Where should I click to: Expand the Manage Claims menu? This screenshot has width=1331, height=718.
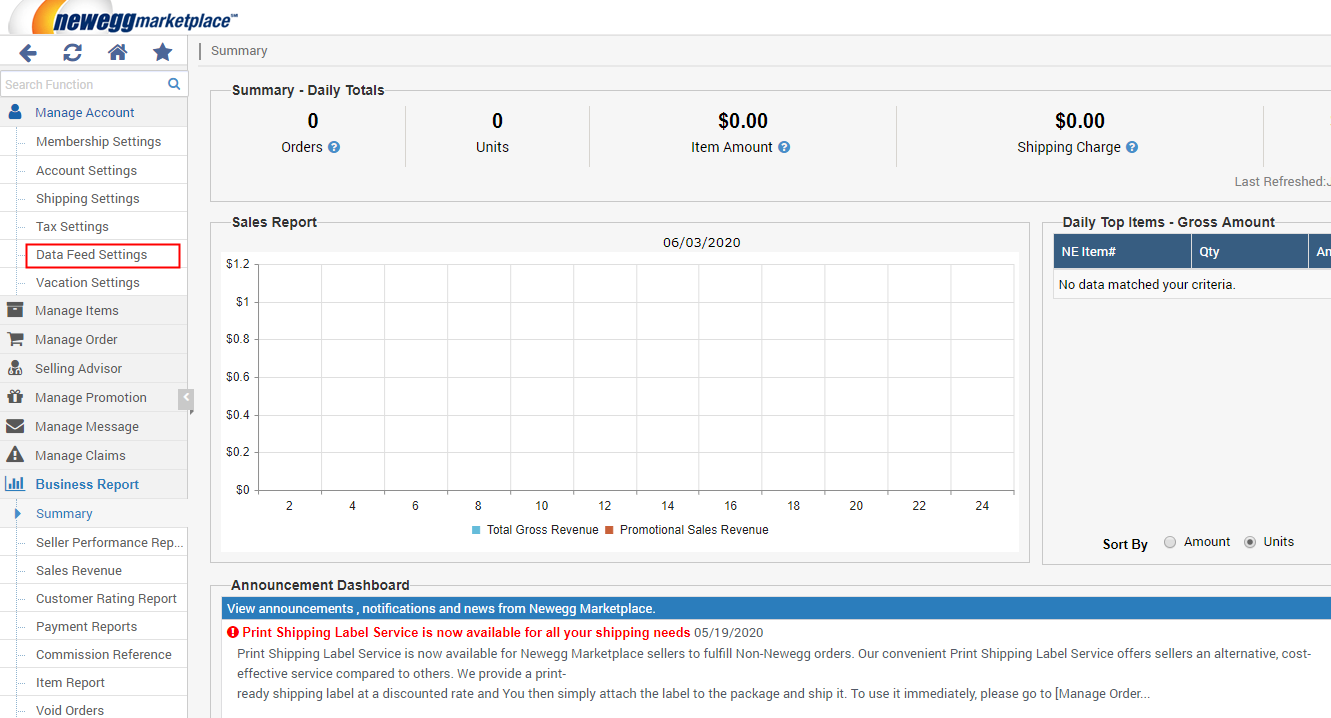coord(93,455)
